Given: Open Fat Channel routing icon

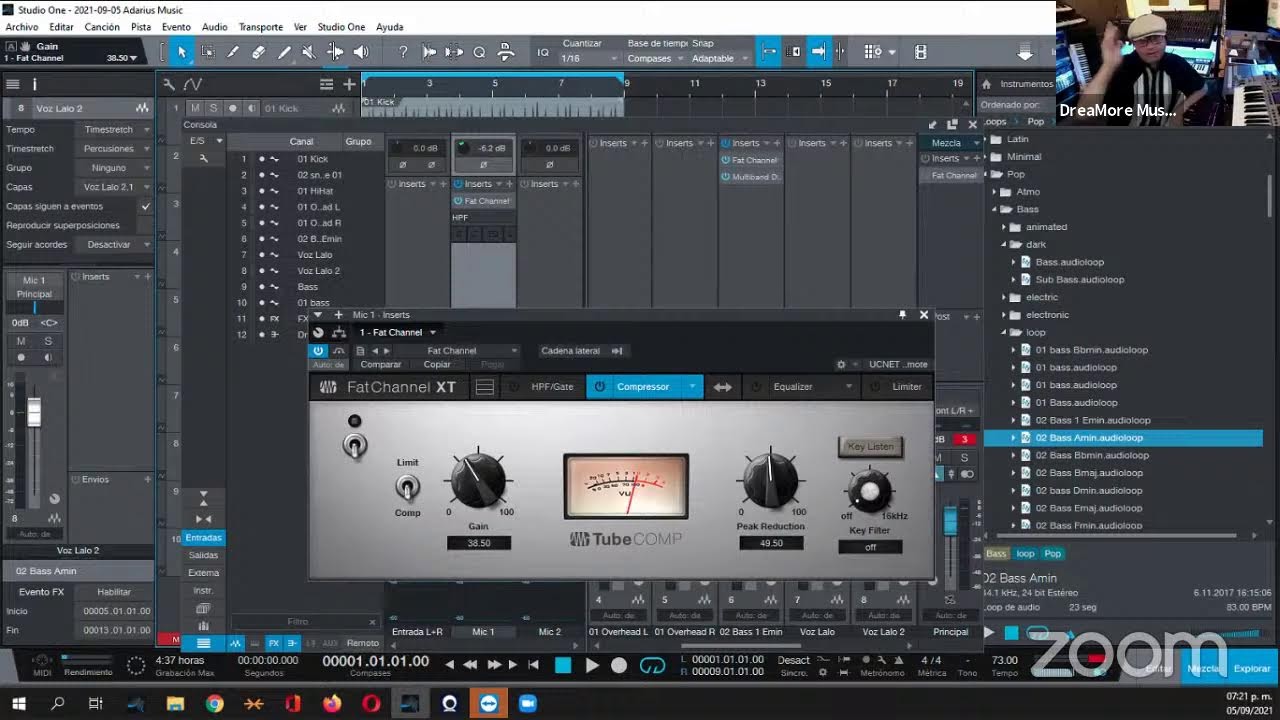Looking at the screenshot, I should [338, 332].
